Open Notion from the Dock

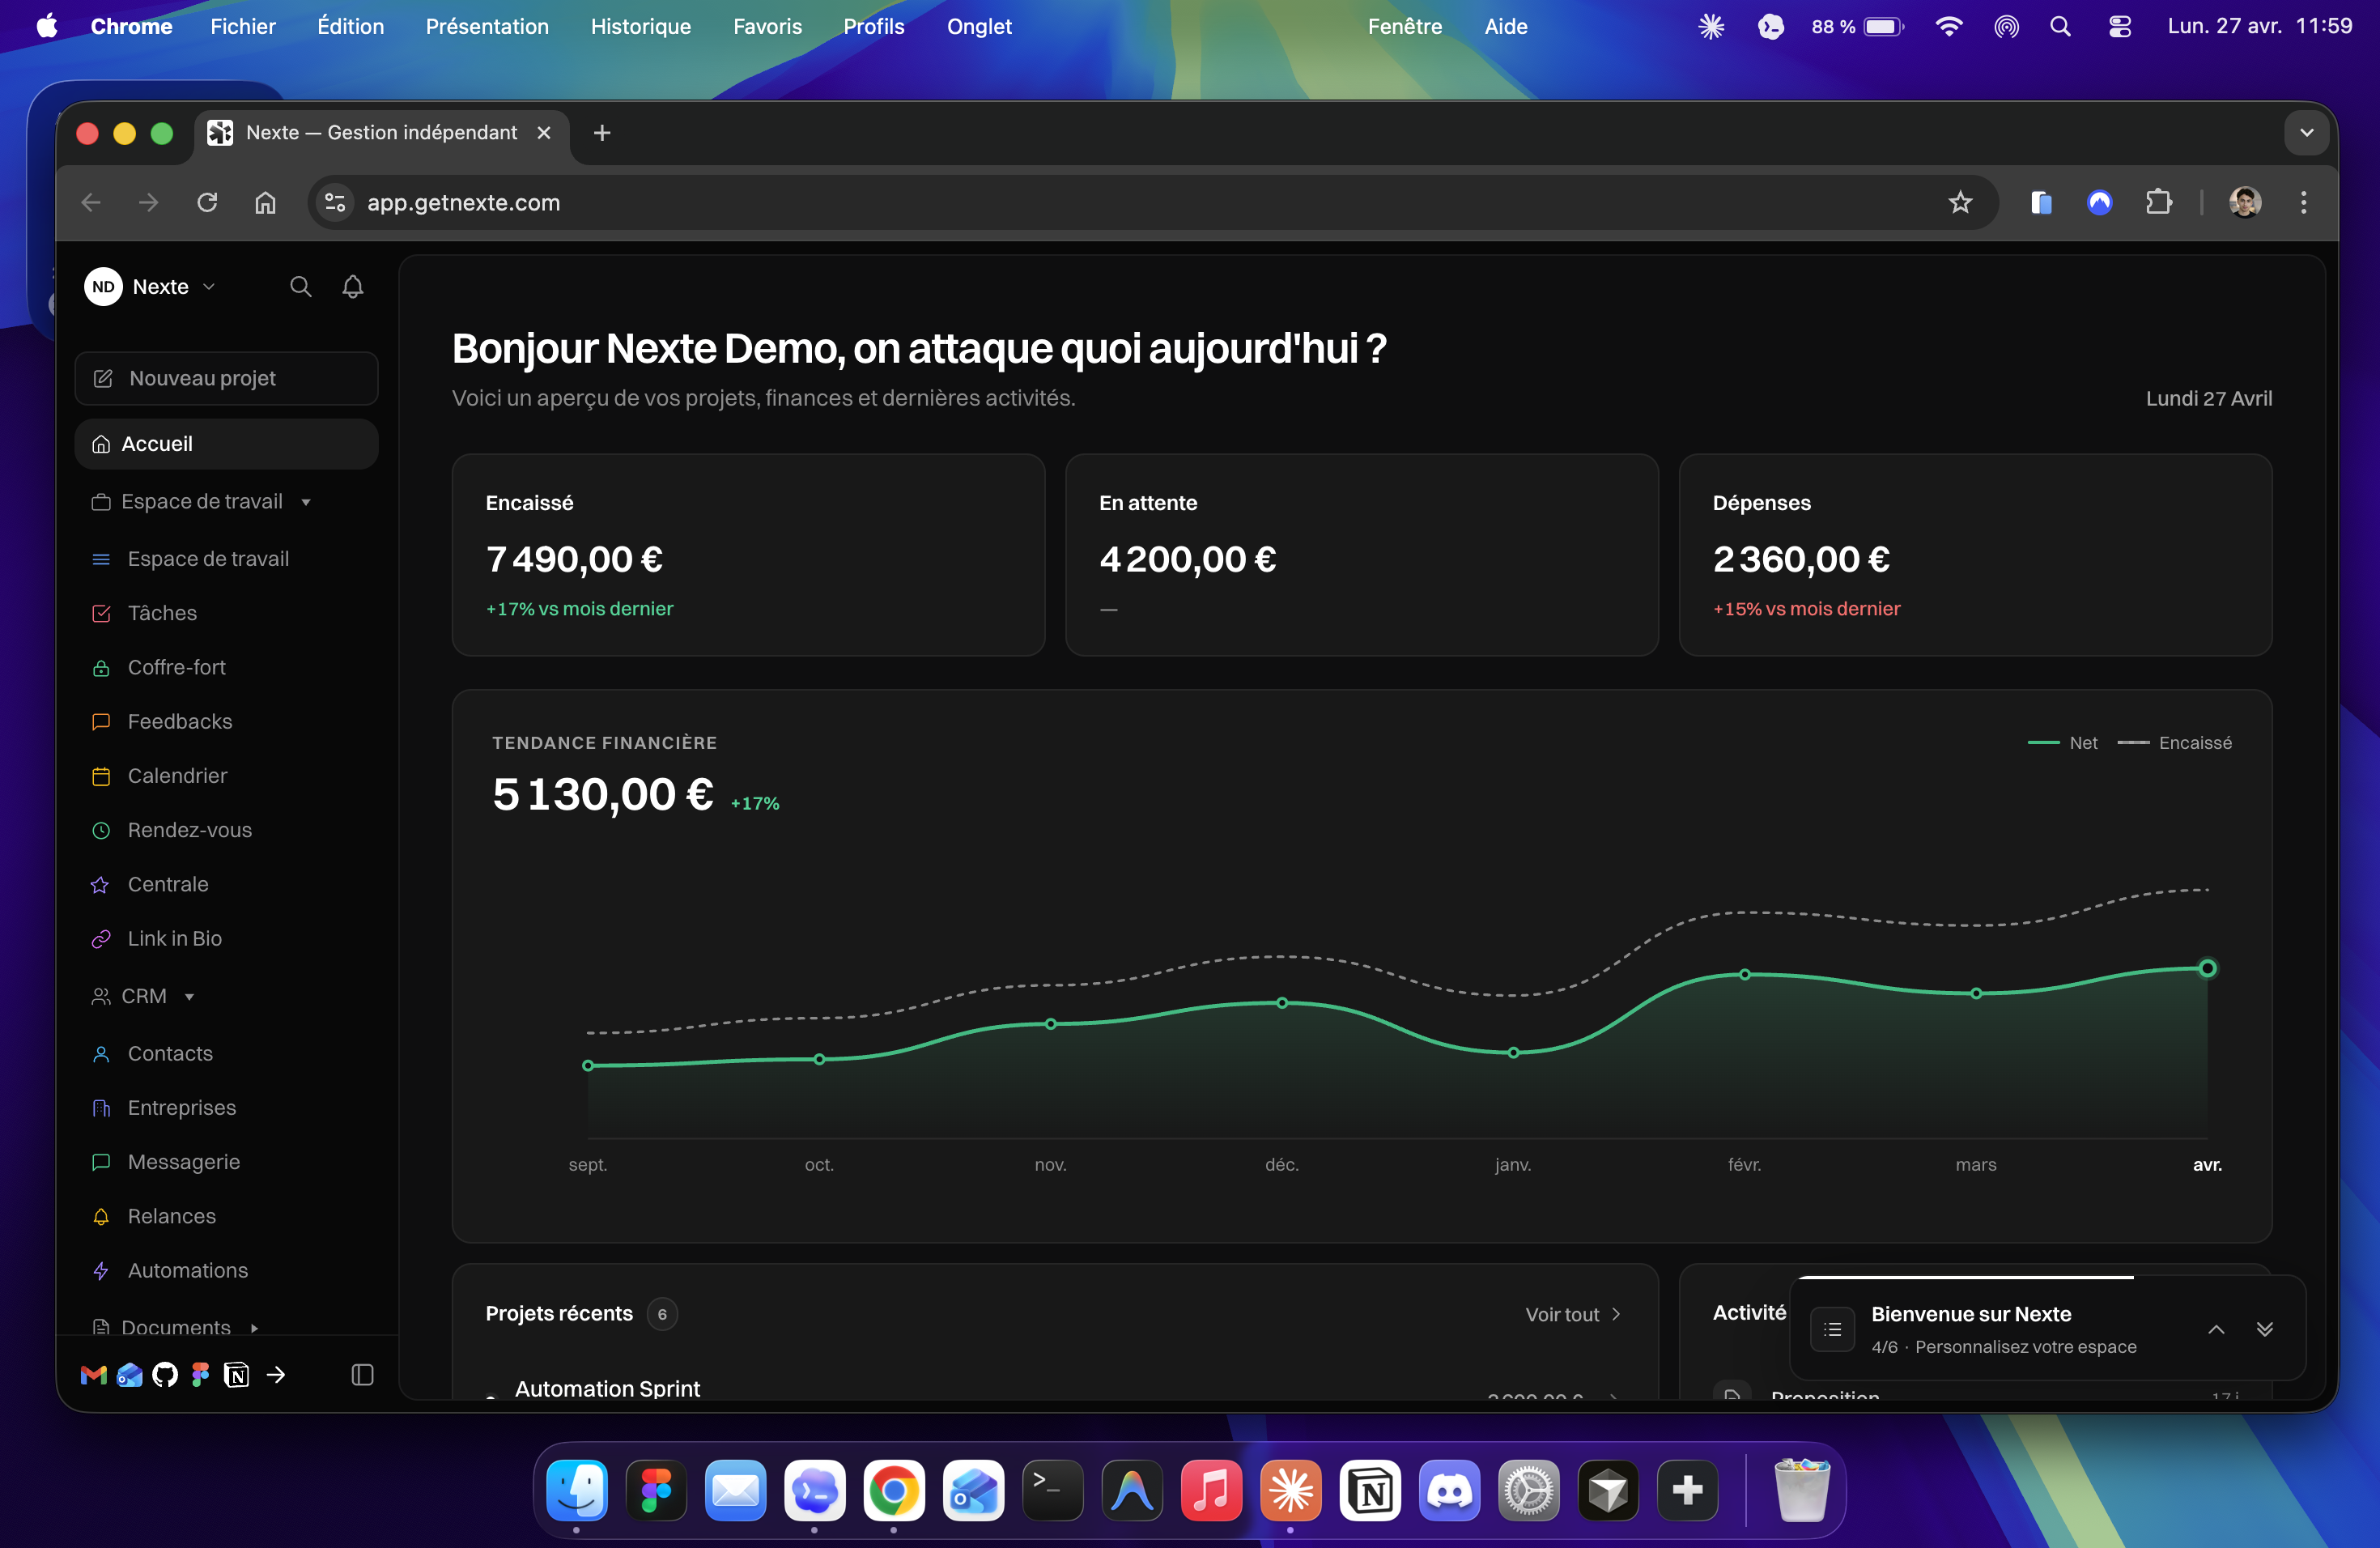pos(1370,1490)
